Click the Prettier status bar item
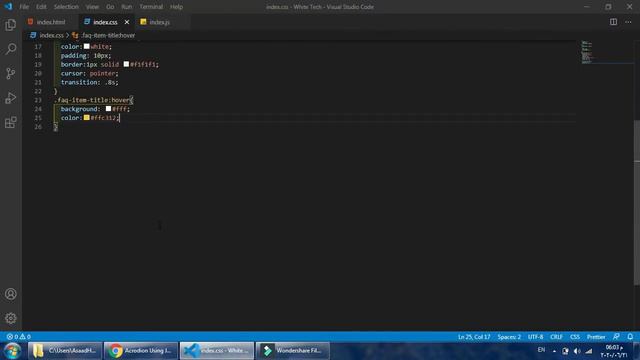 coord(596,337)
